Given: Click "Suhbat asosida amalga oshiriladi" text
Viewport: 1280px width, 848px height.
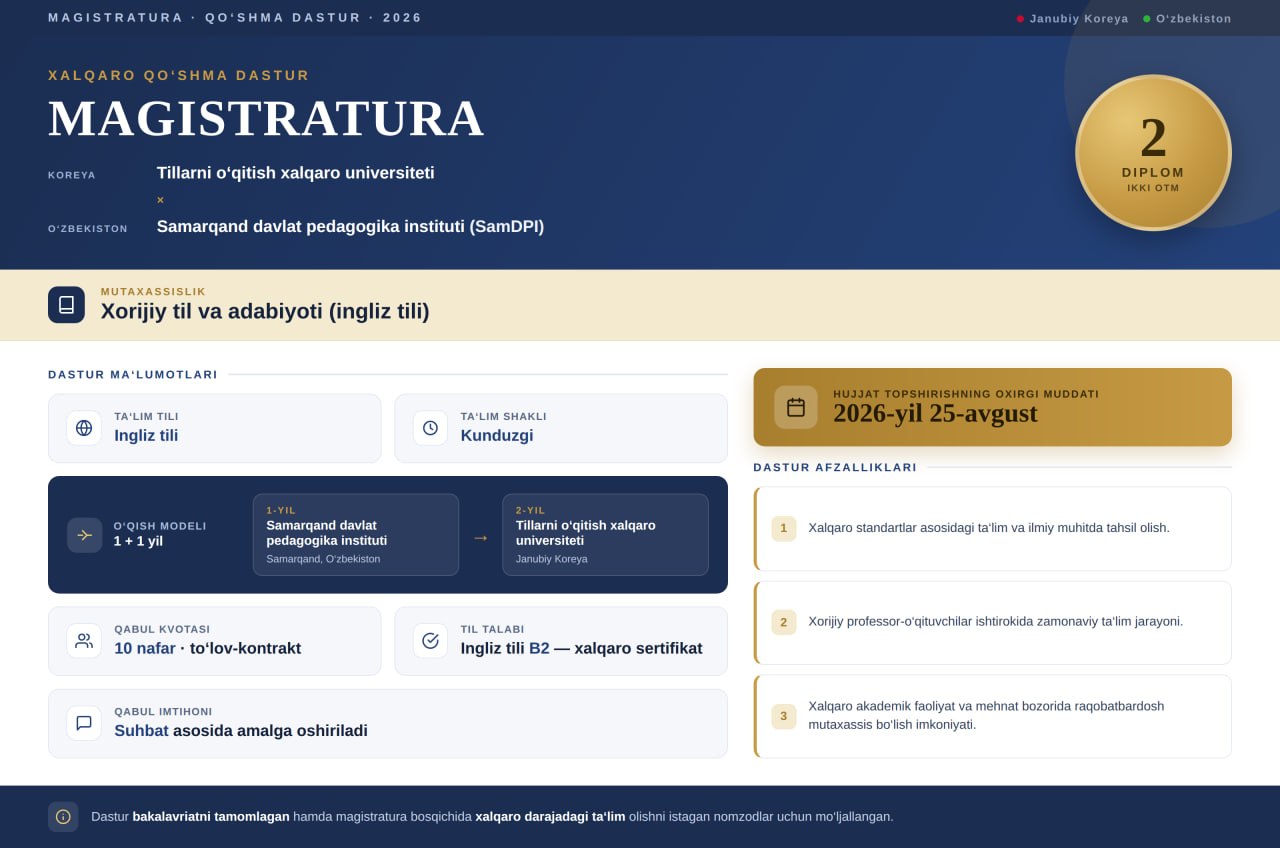Looking at the screenshot, I should [x=241, y=731].
